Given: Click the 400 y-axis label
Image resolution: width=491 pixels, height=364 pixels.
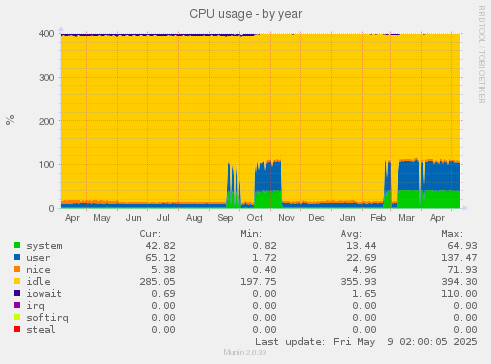Looking at the screenshot, I should click(x=47, y=34).
